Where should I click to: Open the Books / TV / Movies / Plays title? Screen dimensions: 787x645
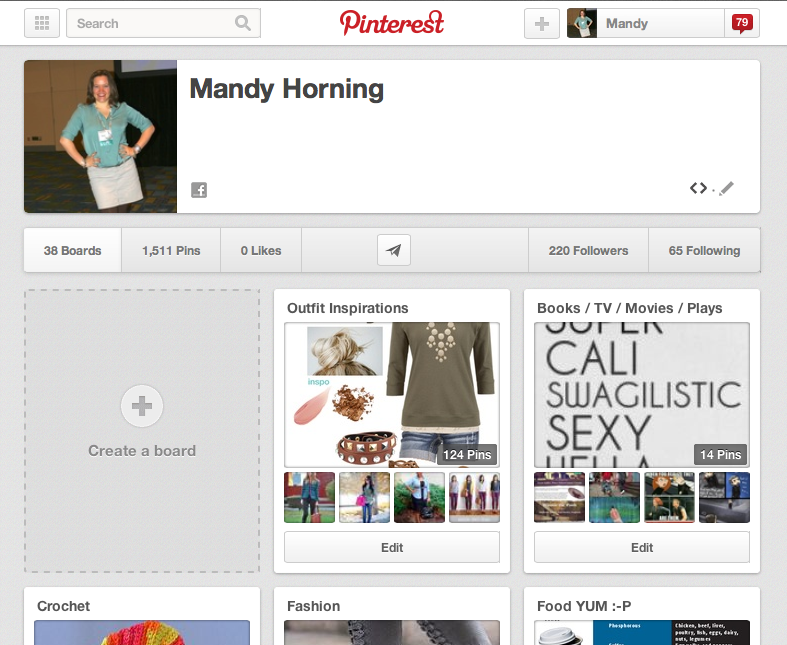coord(629,308)
